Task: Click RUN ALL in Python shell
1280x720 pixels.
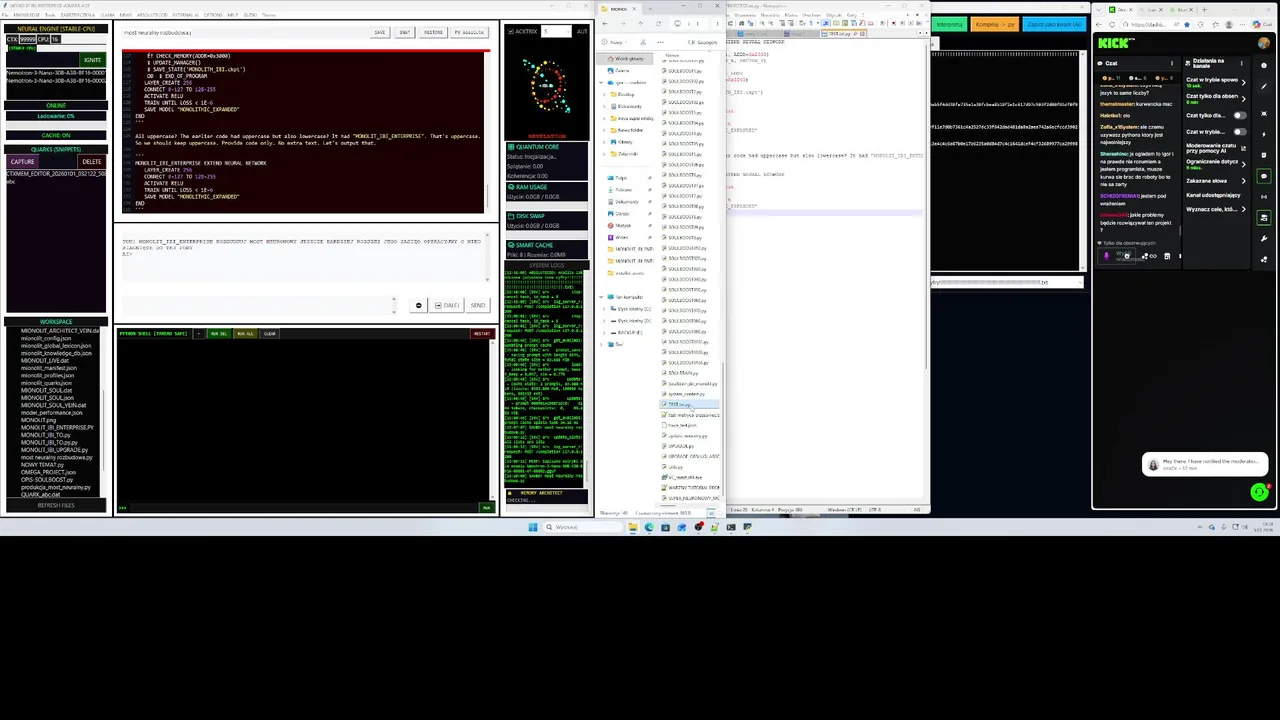Action: (245, 334)
